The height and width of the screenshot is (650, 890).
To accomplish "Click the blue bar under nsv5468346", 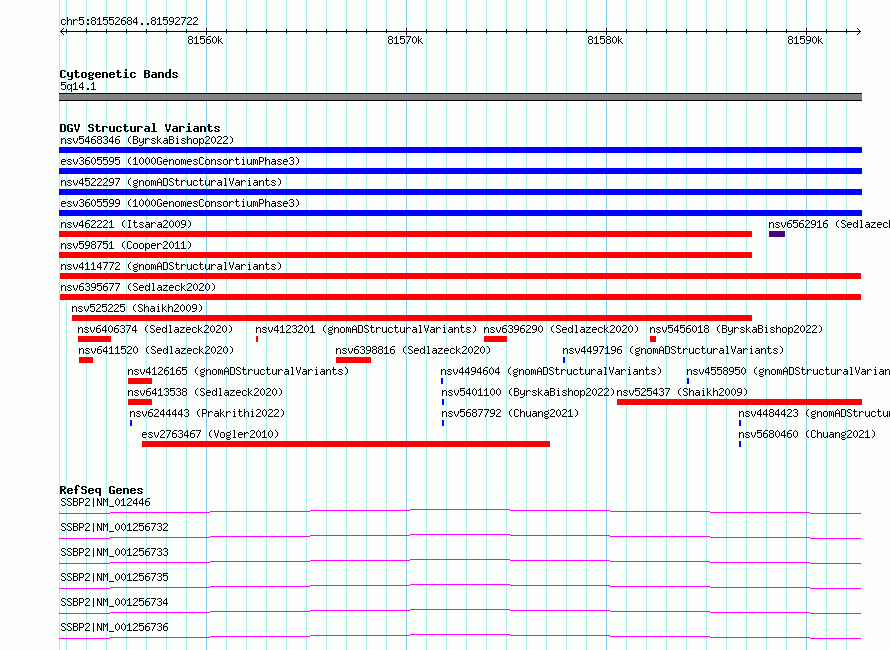I will (460, 150).
